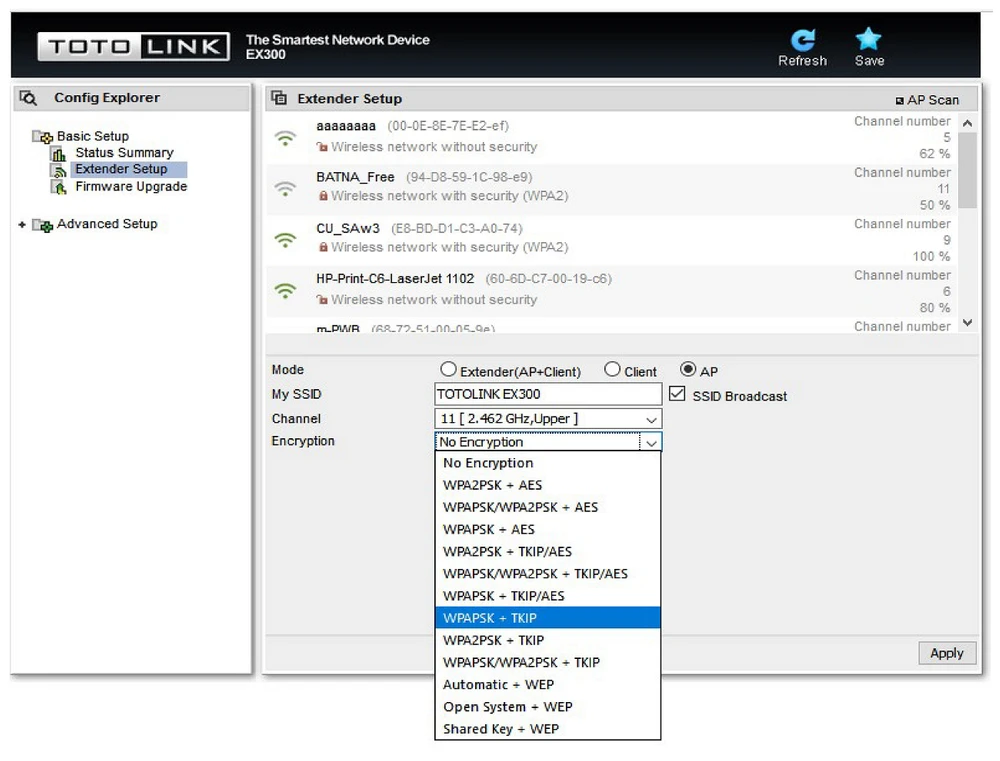Click the Extender Setup panel header icon

[x=280, y=99]
